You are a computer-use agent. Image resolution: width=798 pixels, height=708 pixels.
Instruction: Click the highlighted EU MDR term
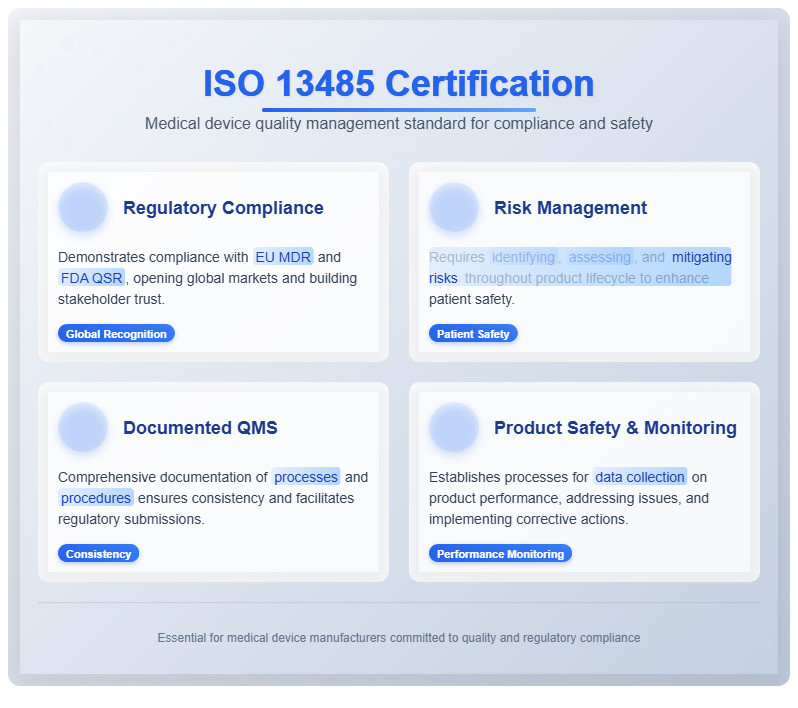click(283, 257)
